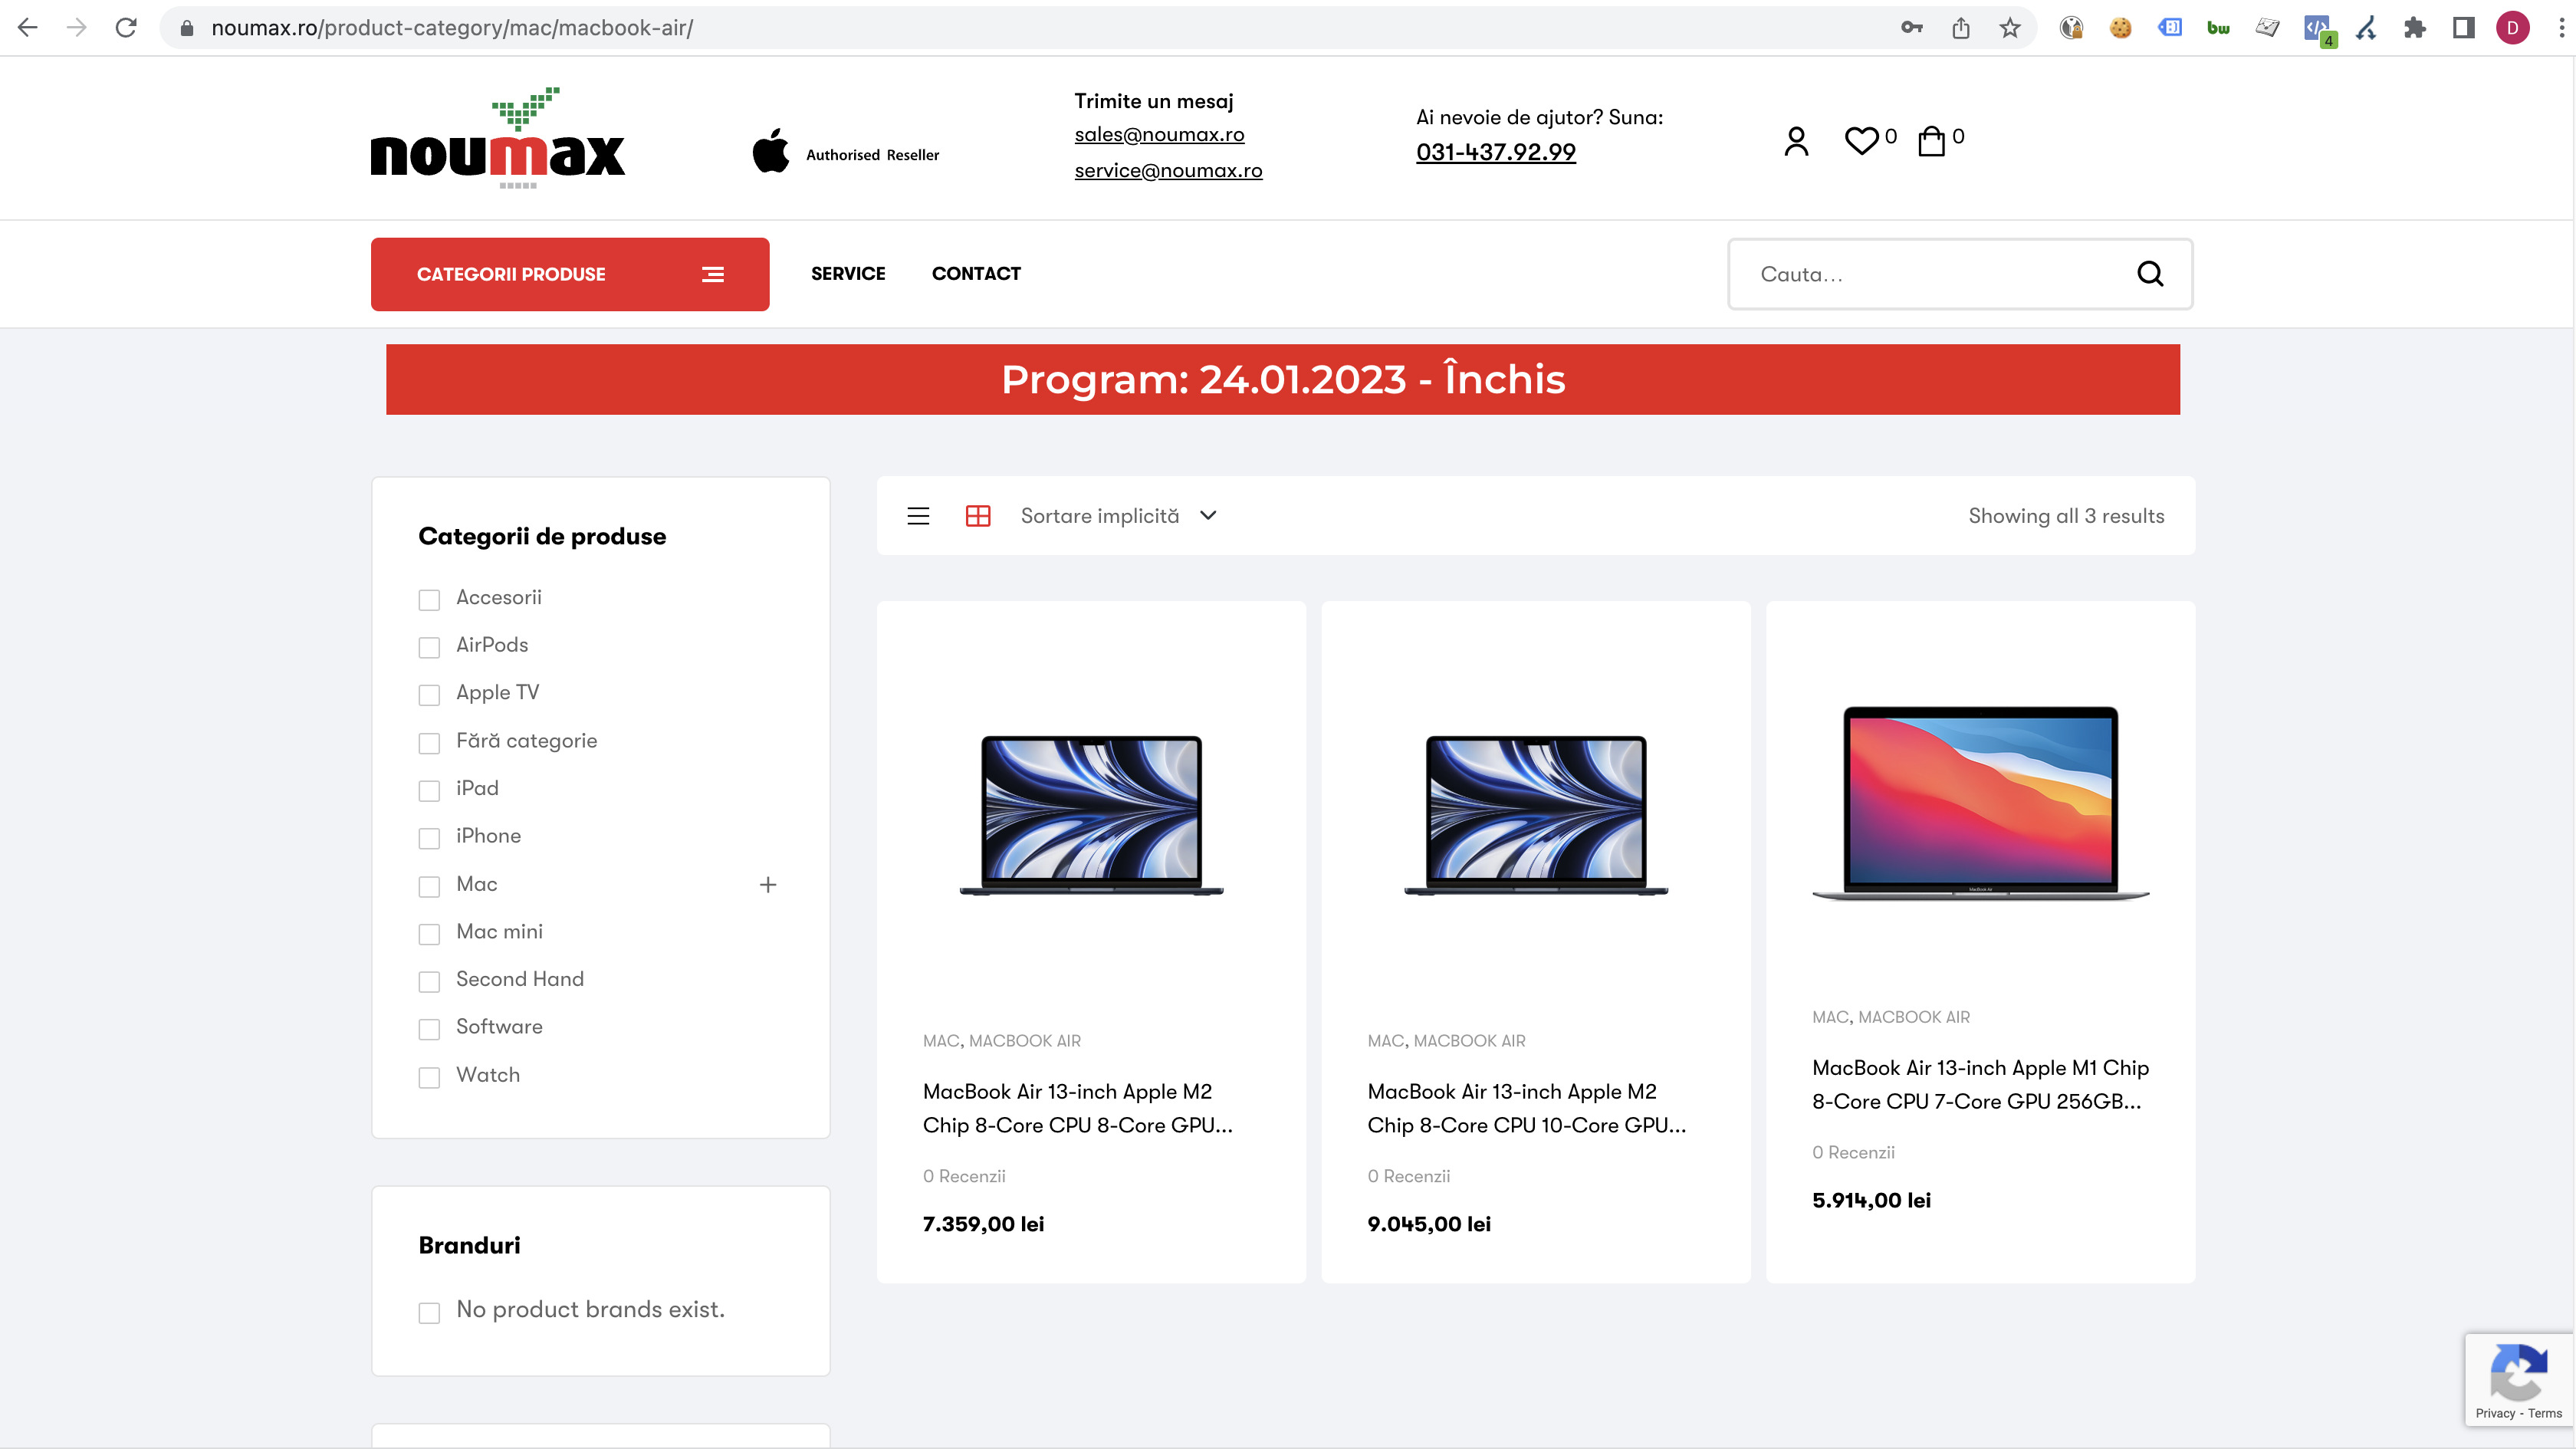Open the Sortare implicită sort dropdown

click(1118, 516)
